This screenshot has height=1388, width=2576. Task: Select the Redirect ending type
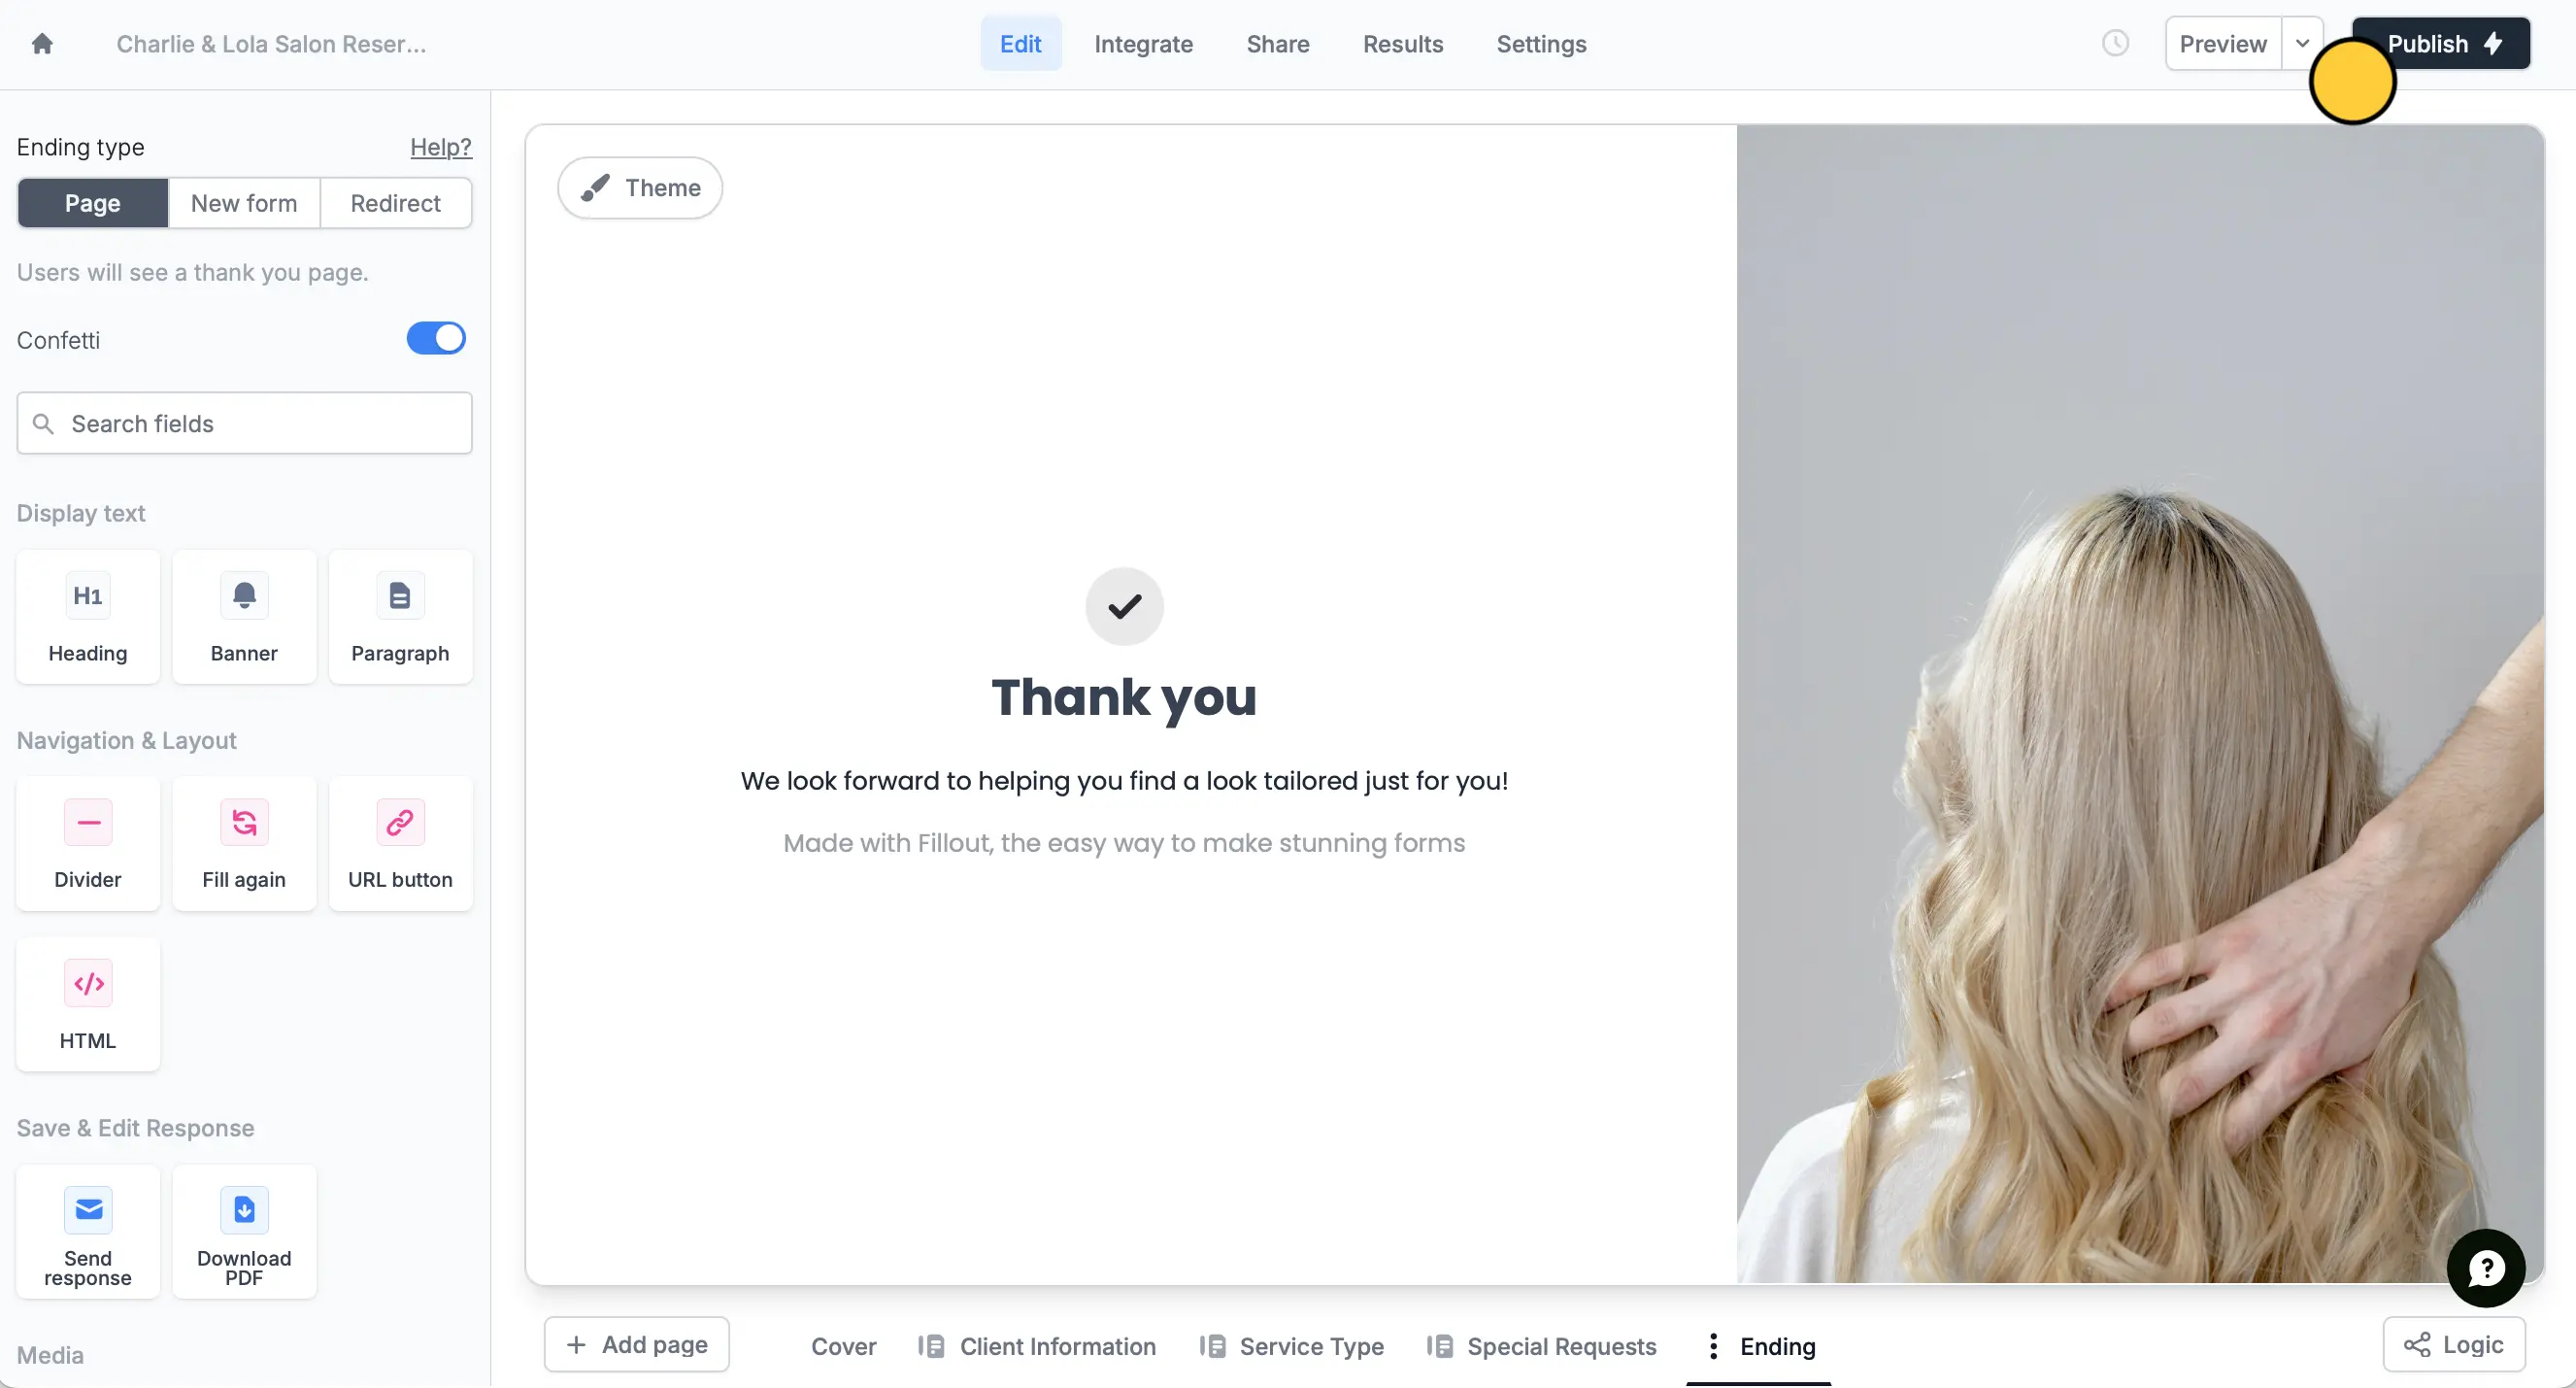click(395, 203)
